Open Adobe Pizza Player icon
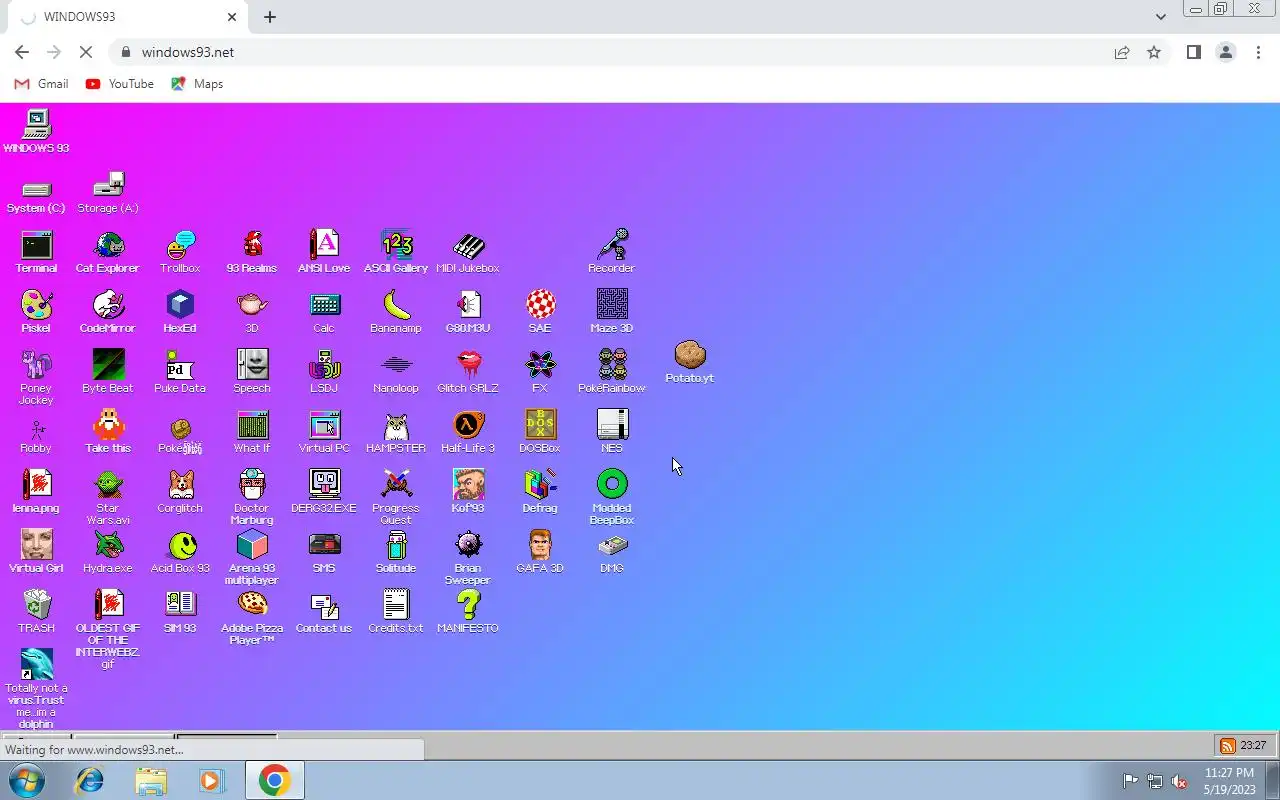The image size is (1280, 800). (252, 616)
